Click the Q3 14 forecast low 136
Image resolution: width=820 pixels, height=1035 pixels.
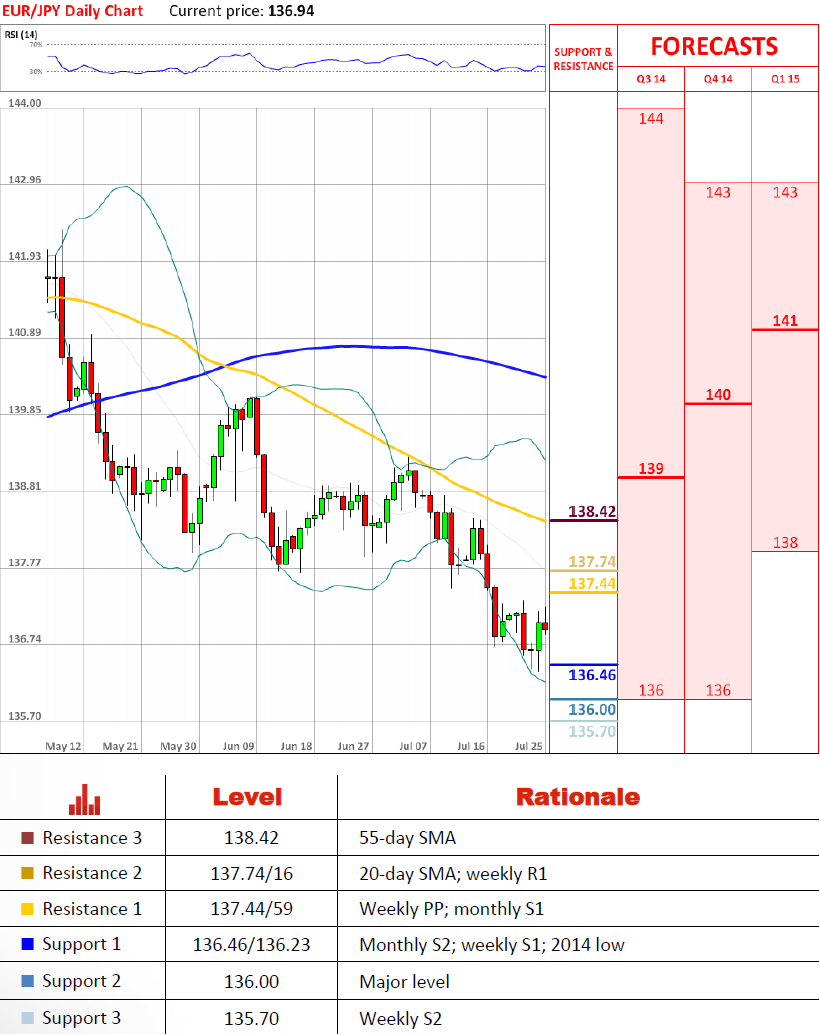[x=651, y=690]
